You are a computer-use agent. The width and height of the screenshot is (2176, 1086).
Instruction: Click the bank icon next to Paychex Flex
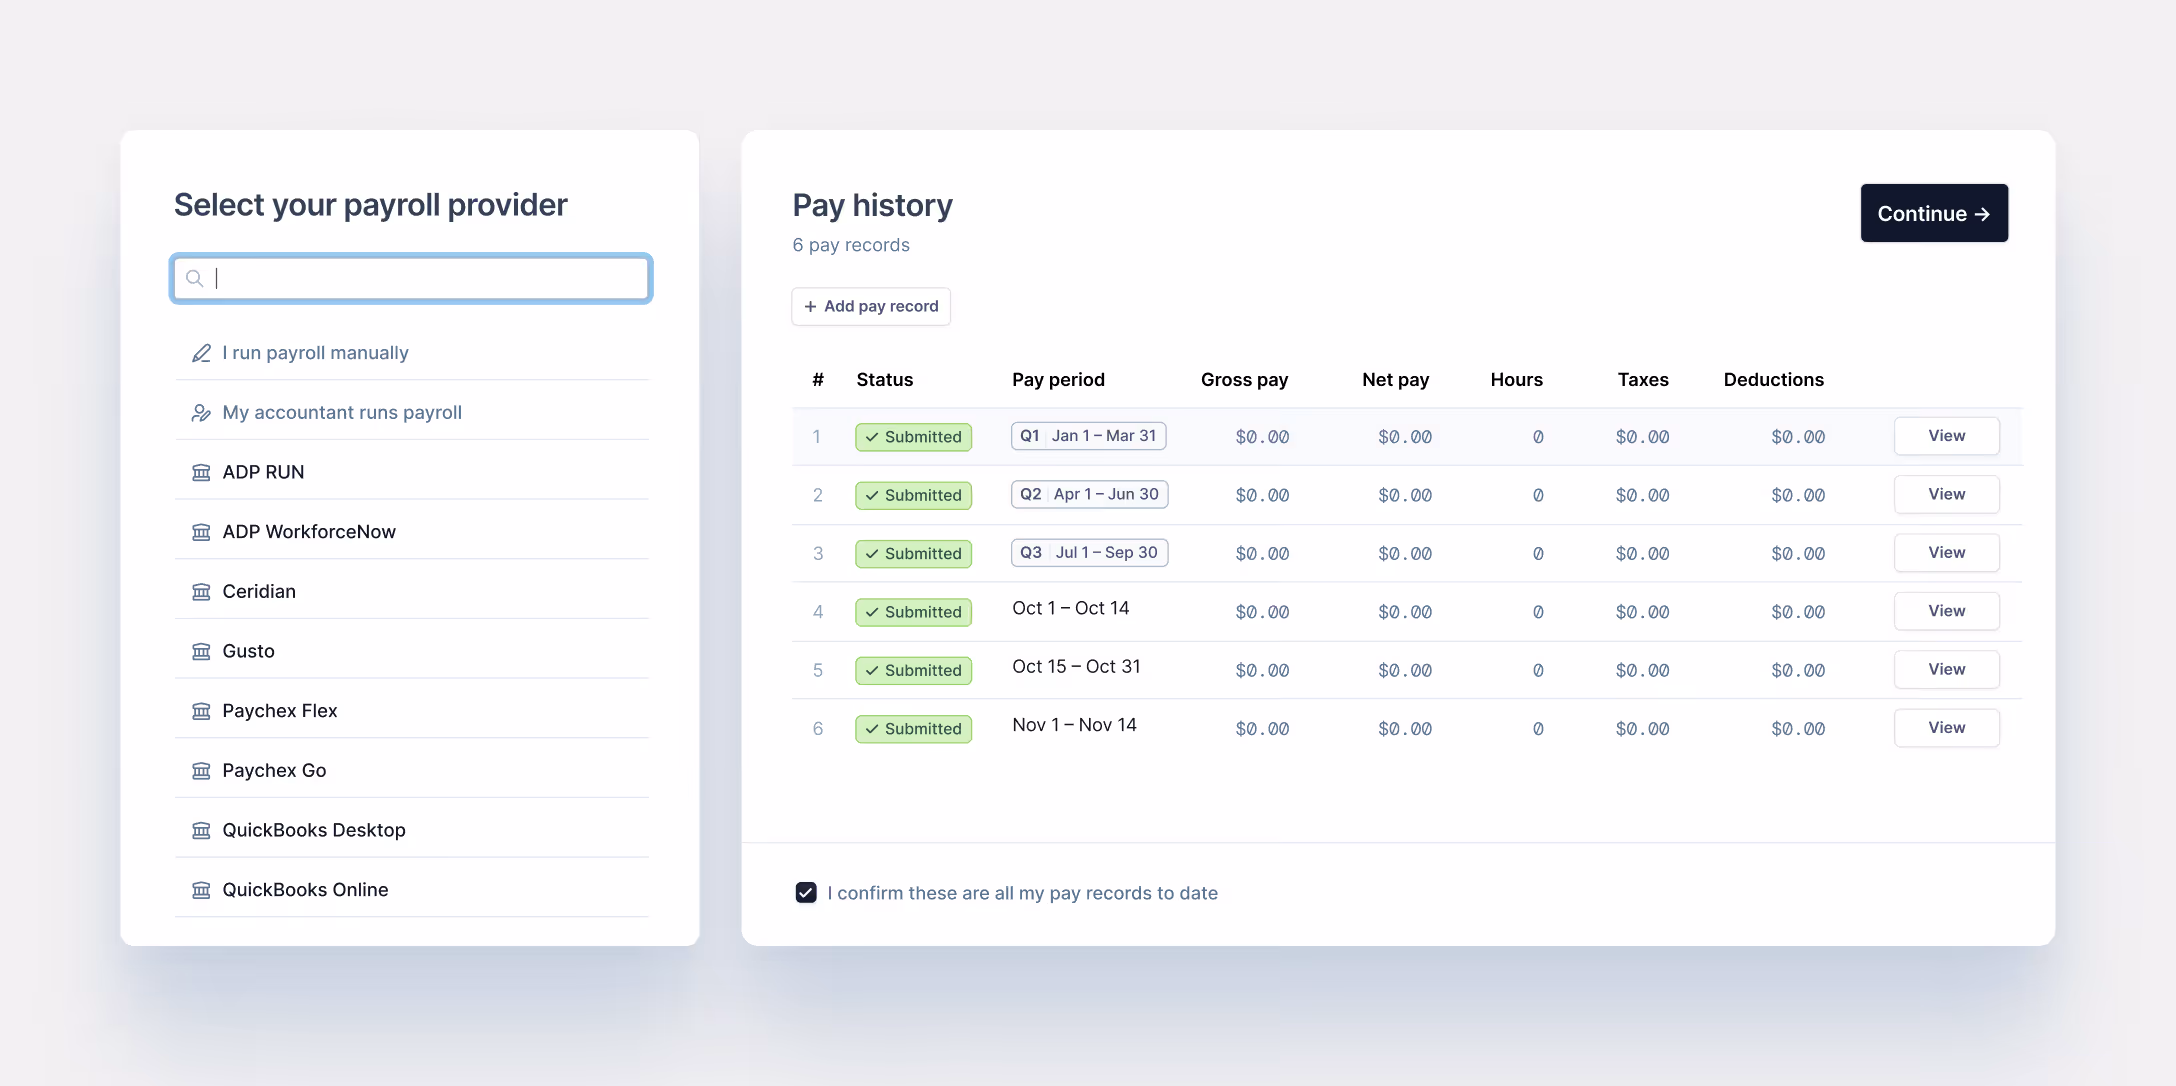[x=201, y=711]
